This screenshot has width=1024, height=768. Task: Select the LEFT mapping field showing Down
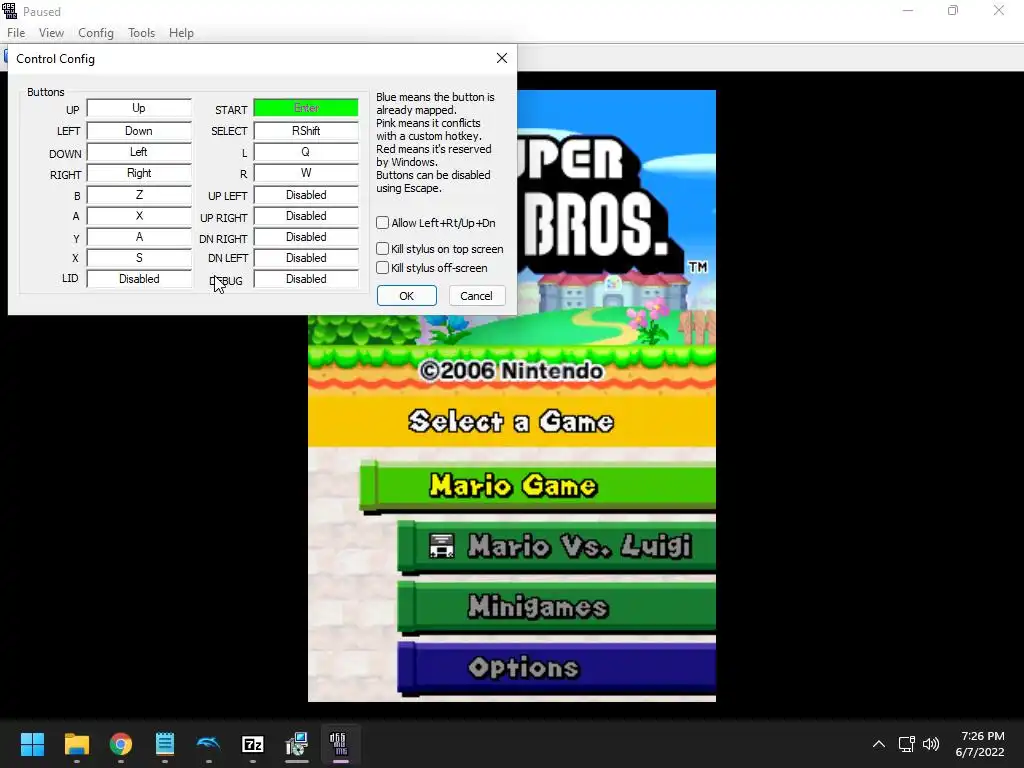point(139,131)
